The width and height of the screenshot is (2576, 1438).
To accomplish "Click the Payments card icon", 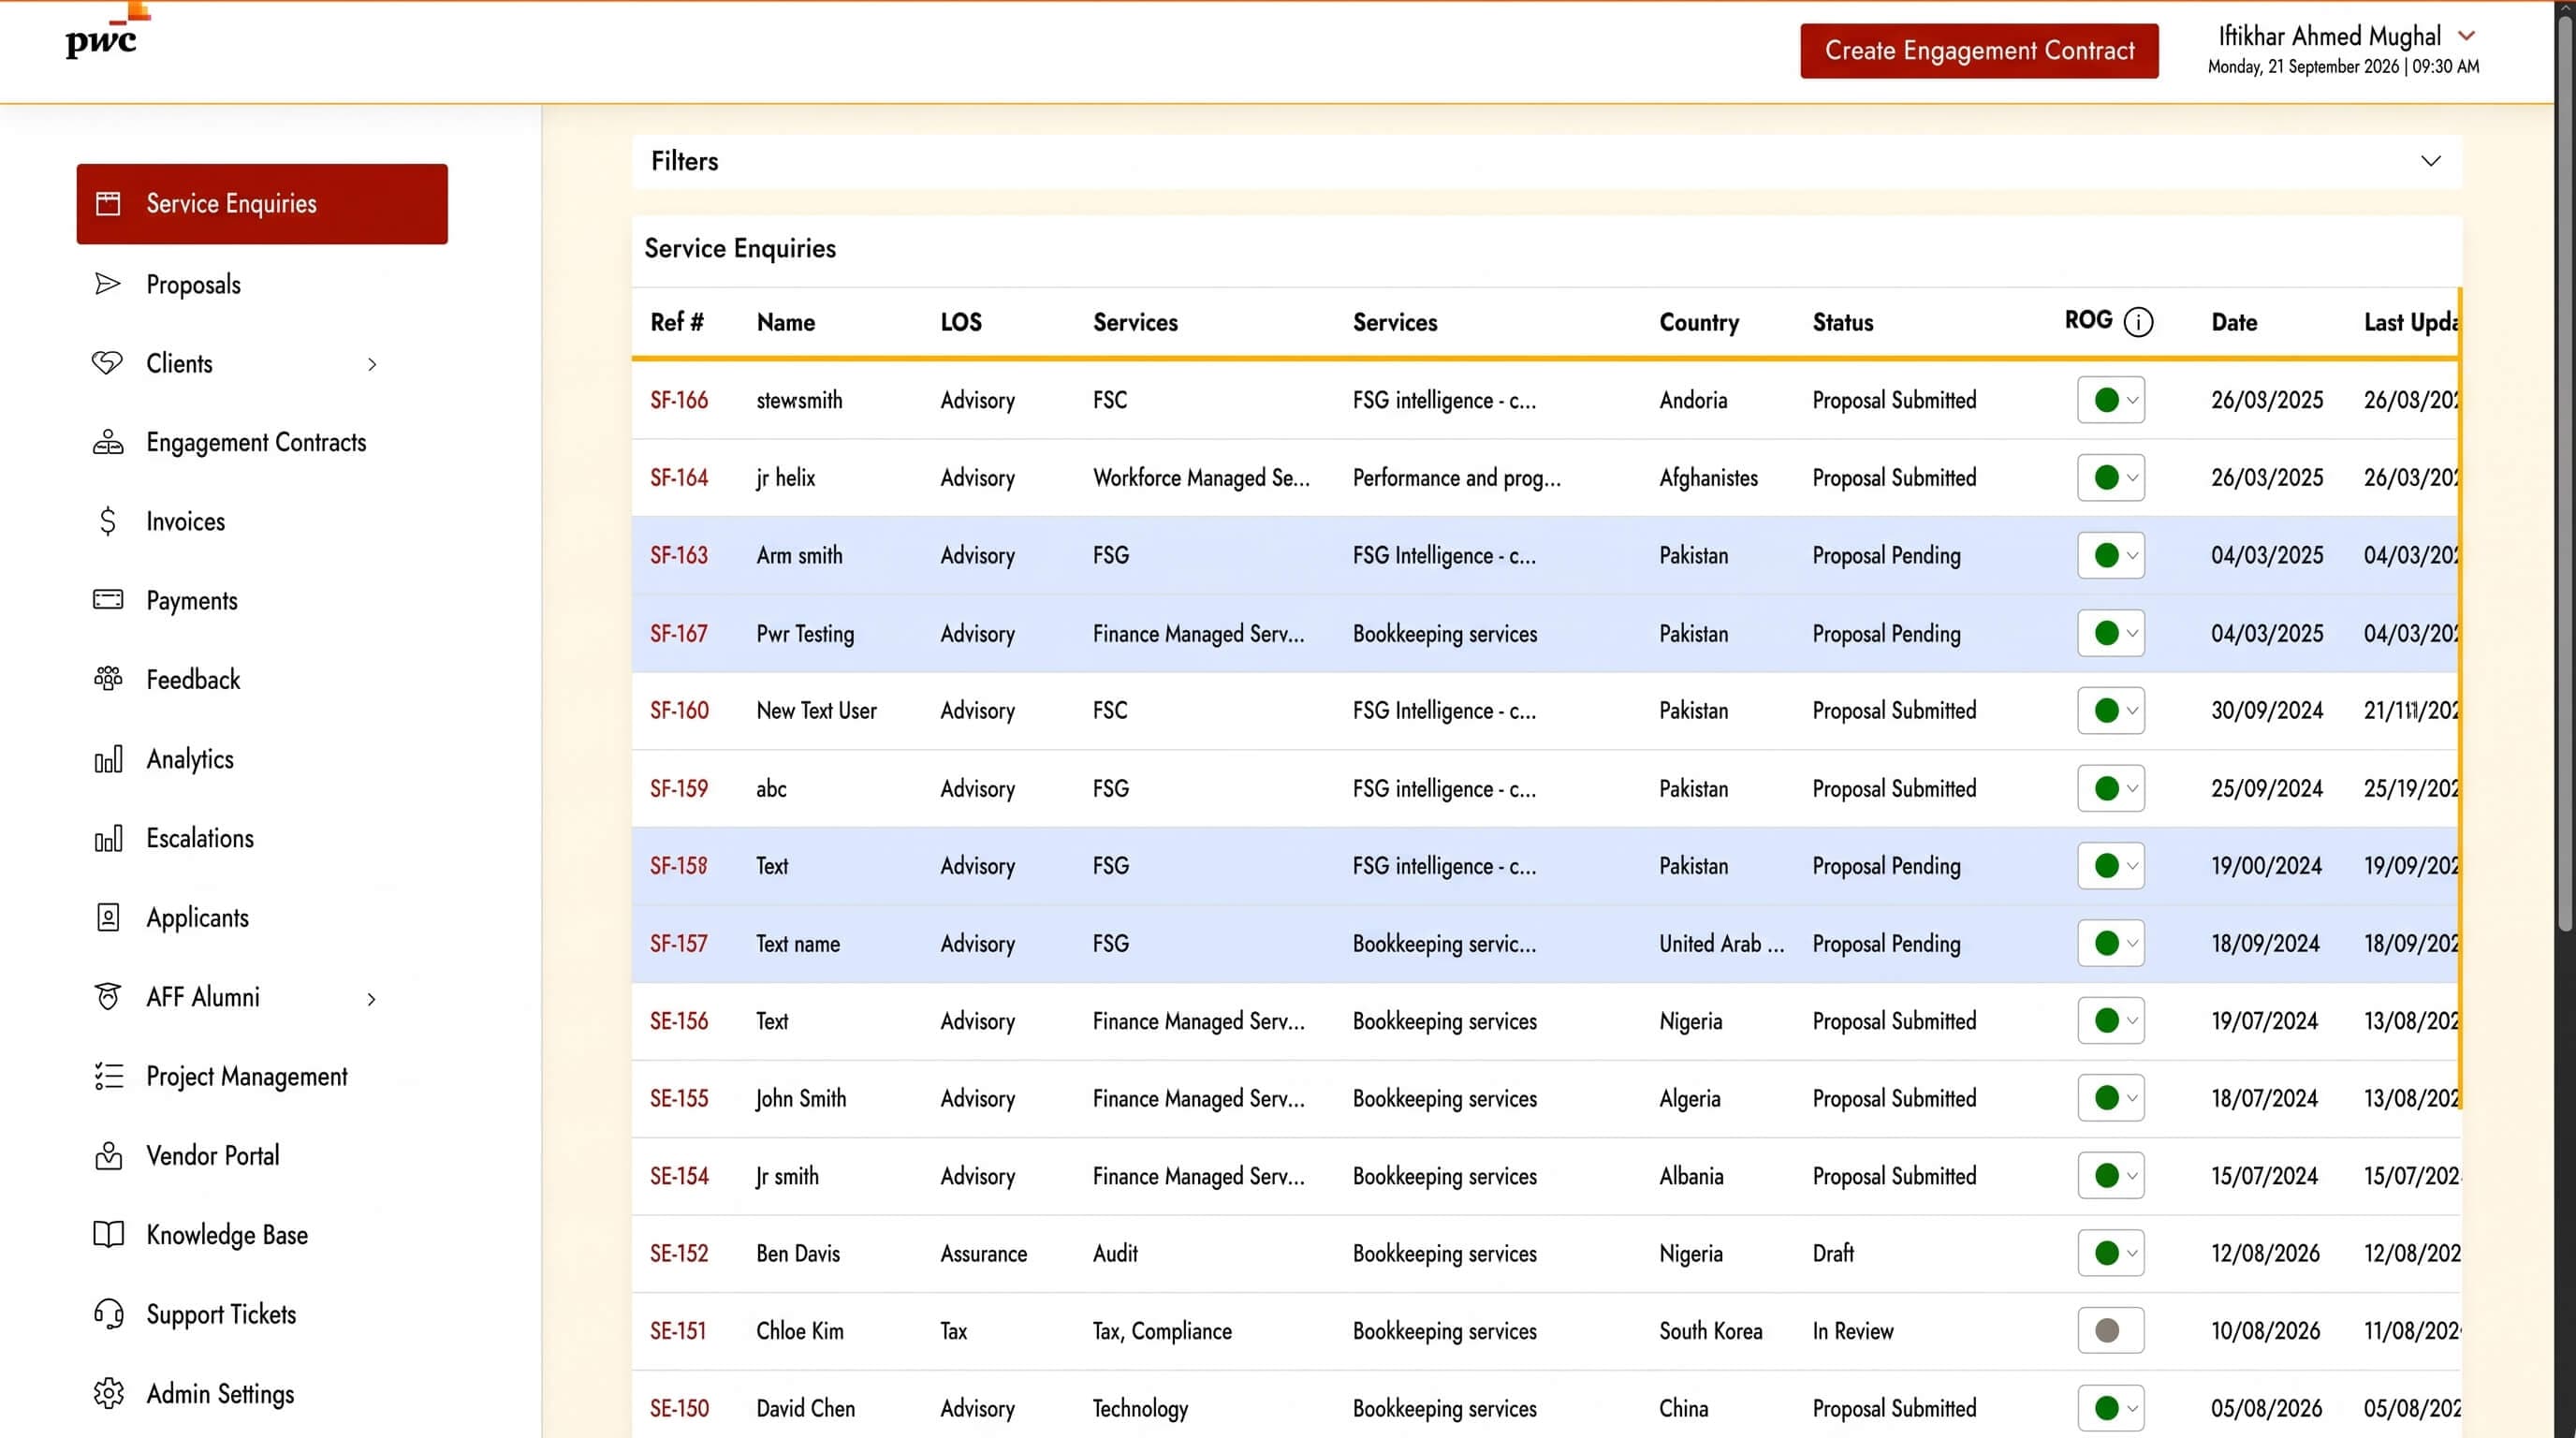I will 108,600.
